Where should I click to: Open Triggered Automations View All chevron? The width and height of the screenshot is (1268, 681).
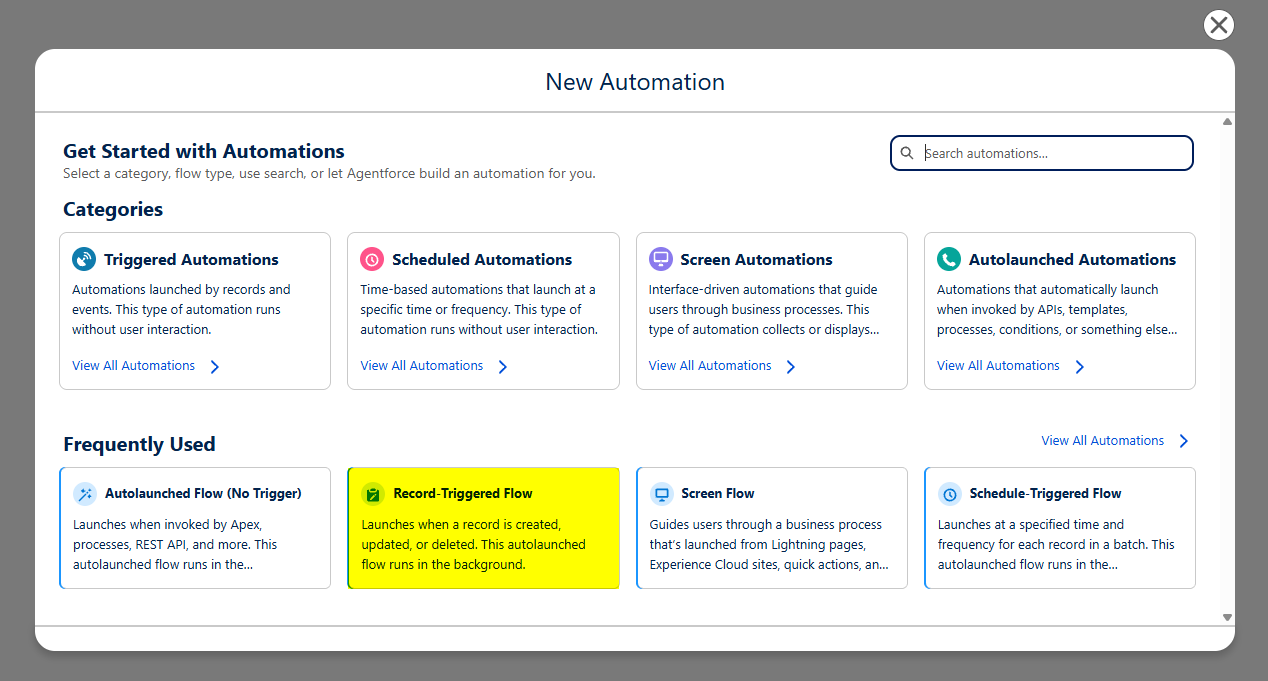215,367
